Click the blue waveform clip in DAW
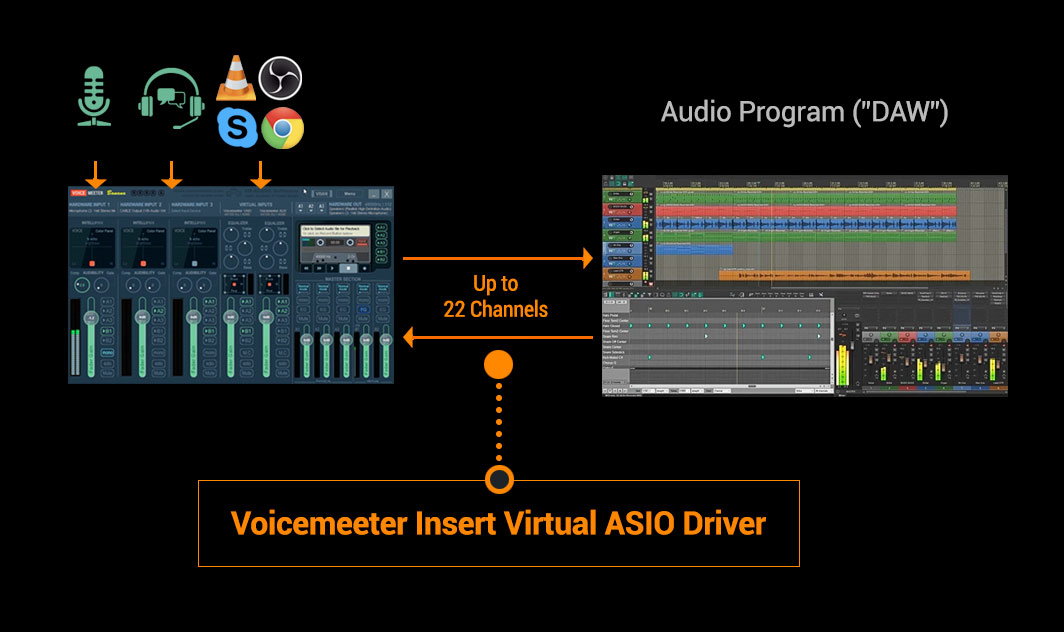This screenshot has height=632, width=1064. point(806,223)
